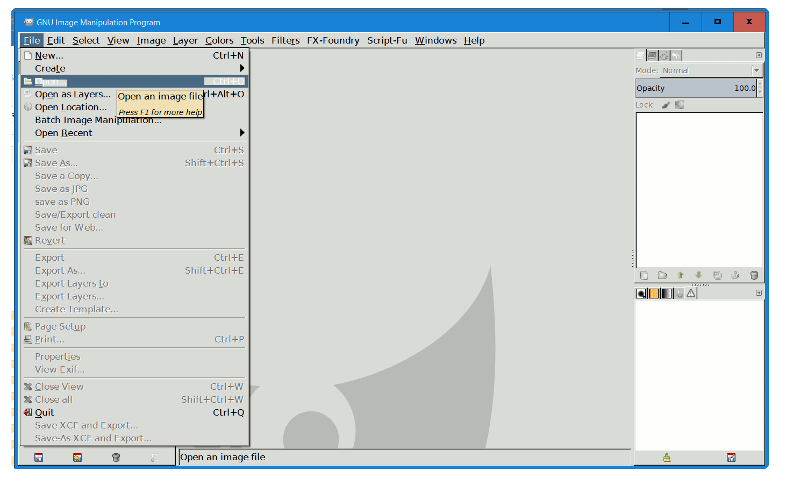800x489 pixels.
Task: Switch to the Brushes dock tab
Action: click(641, 294)
